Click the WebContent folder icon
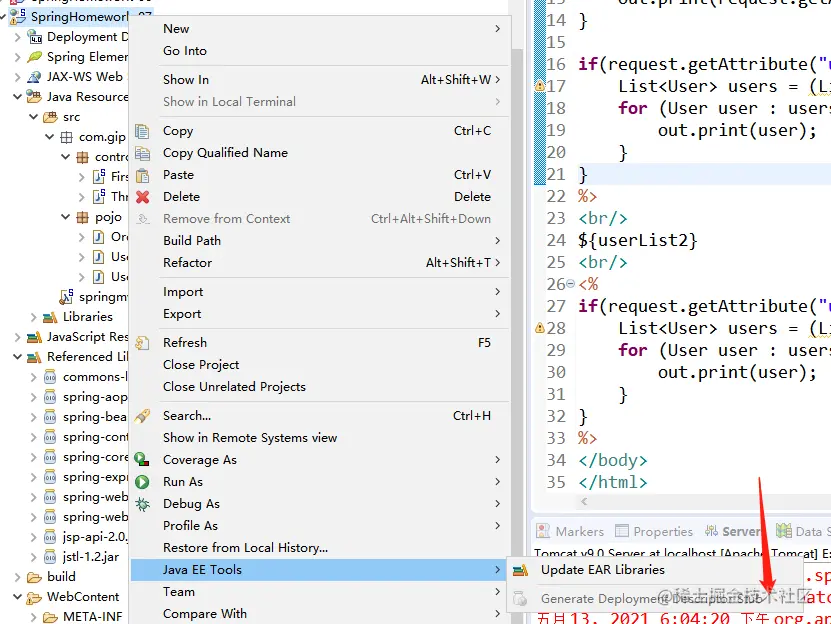The image size is (831, 624). click(x=34, y=597)
